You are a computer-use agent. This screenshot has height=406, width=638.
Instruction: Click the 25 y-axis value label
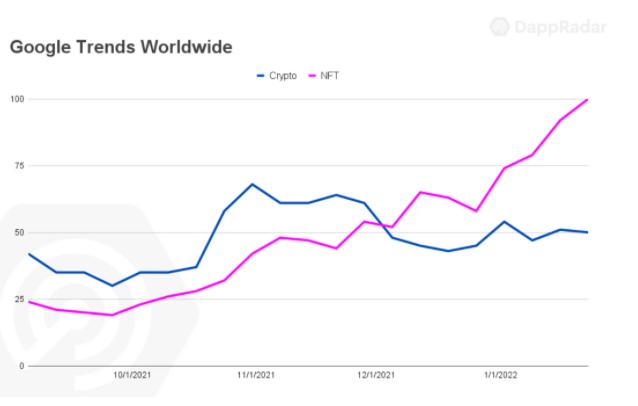pos(19,299)
